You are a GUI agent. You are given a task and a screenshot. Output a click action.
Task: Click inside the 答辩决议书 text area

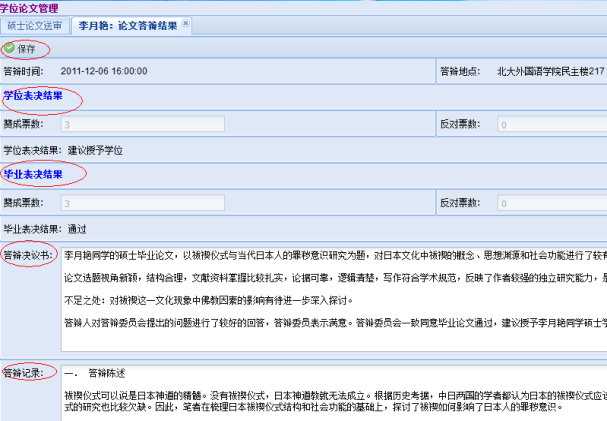point(330,300)
